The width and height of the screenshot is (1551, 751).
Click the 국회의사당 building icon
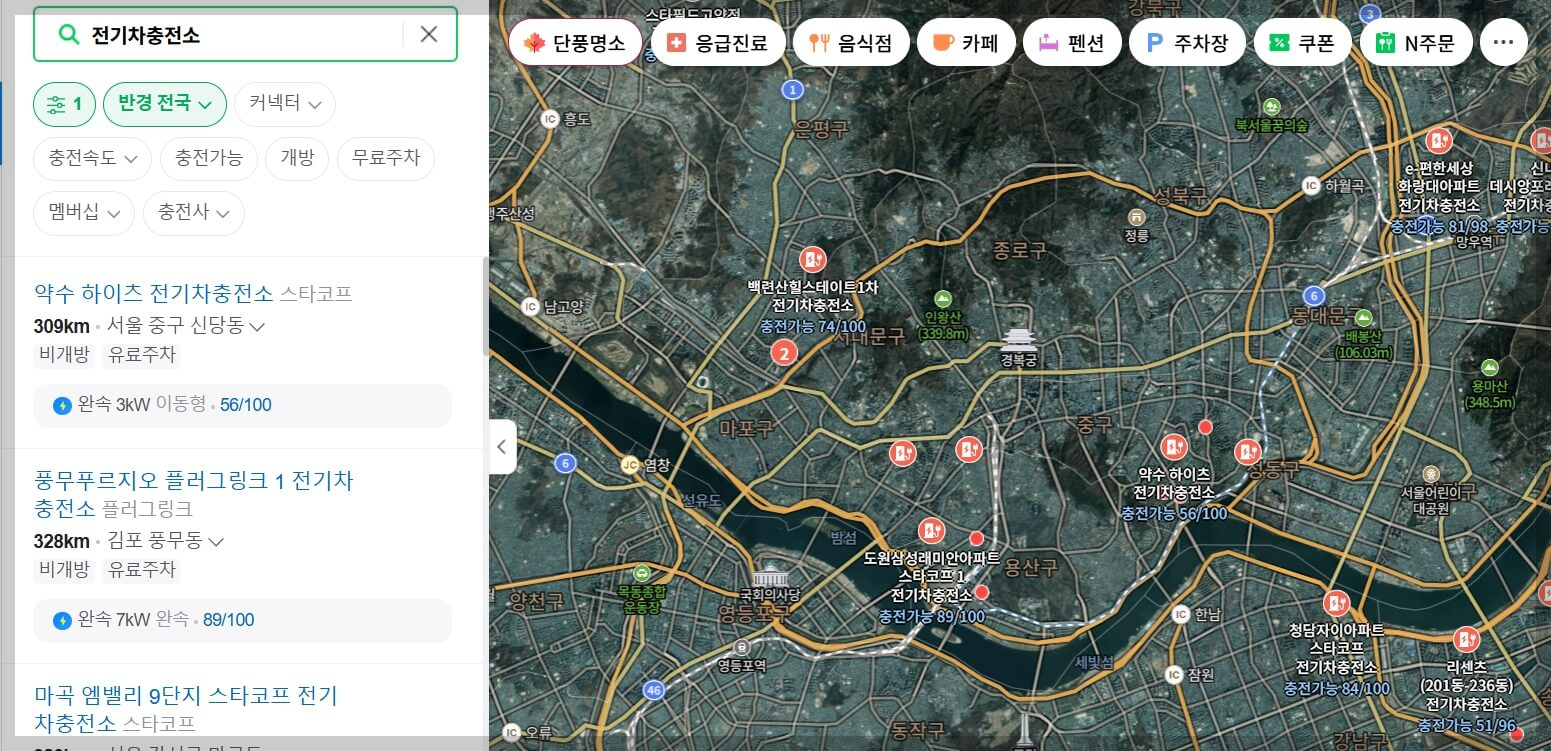pyautogui.click(x=770, y=576)
